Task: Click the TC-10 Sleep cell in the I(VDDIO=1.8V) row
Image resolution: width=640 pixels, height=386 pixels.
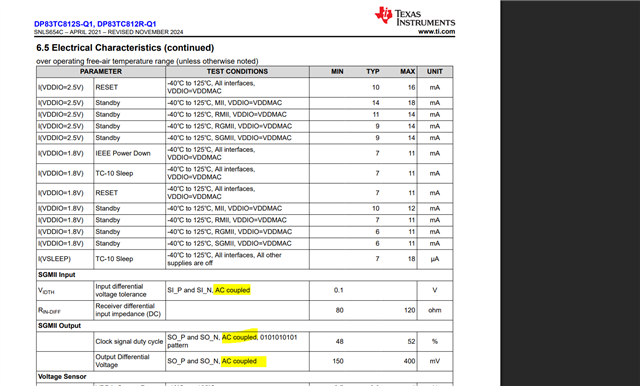Action: click(129, 173)
